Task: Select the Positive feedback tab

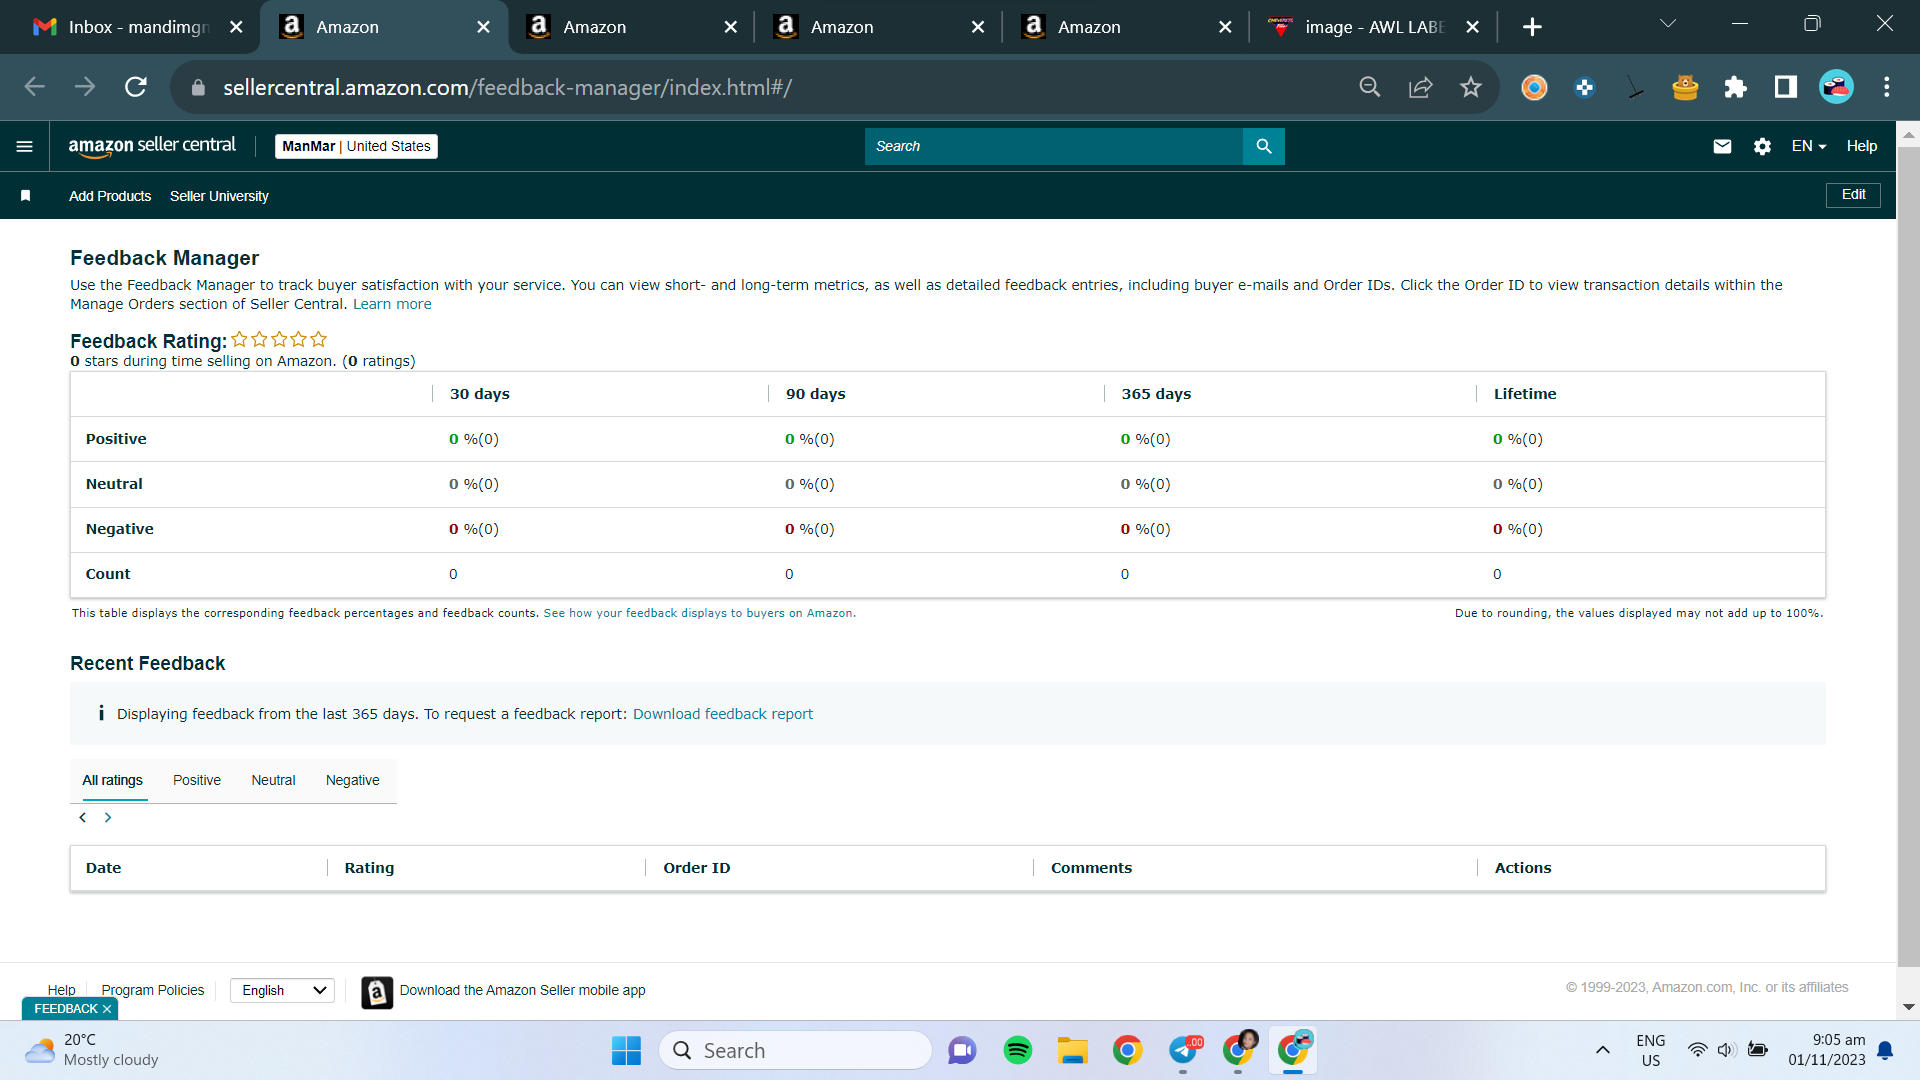Action: pyautogui.click(x=197, y=780)
